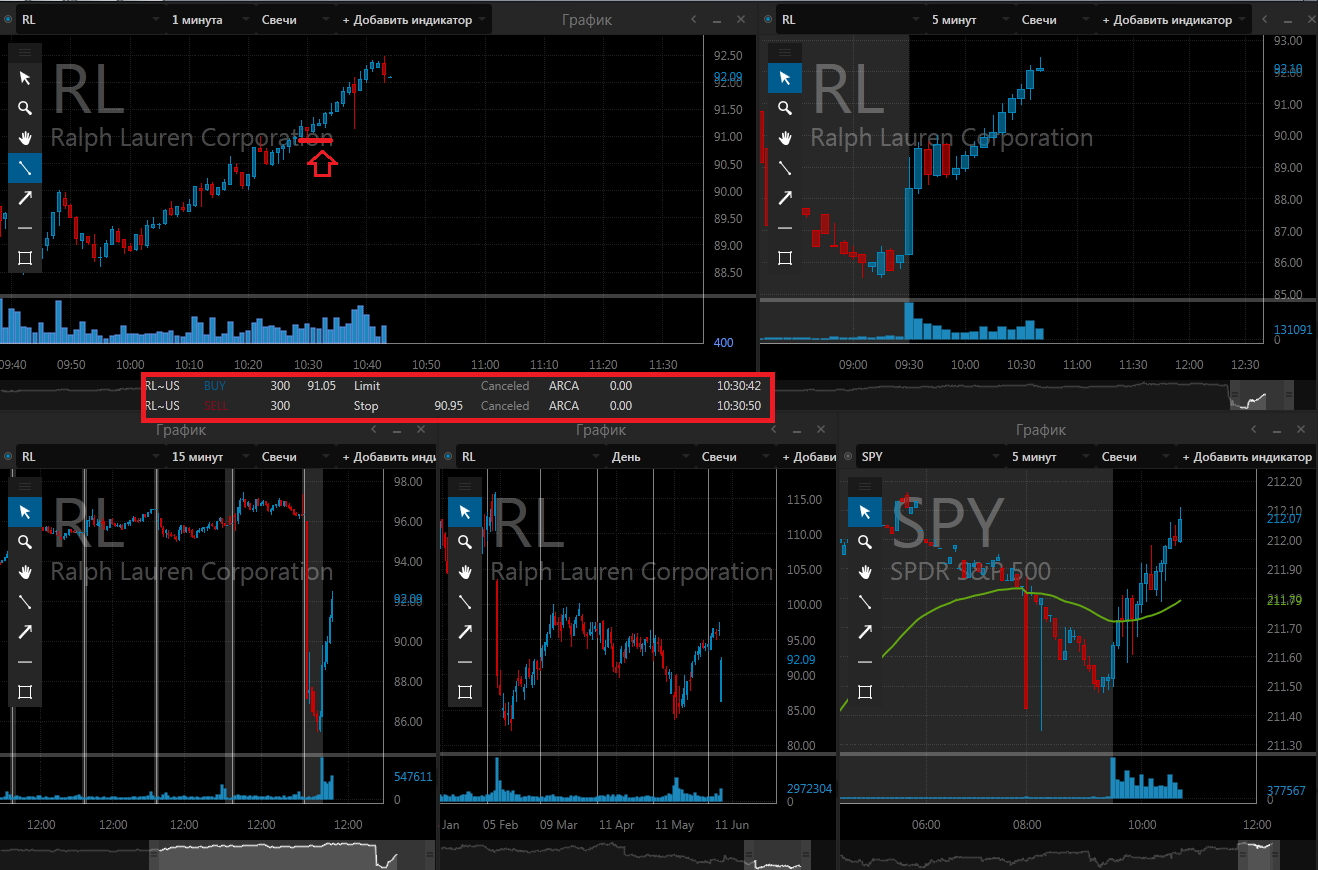Click the back chevron on the SPY График panel
The image size is (1318, 870).
(1254, 429)
